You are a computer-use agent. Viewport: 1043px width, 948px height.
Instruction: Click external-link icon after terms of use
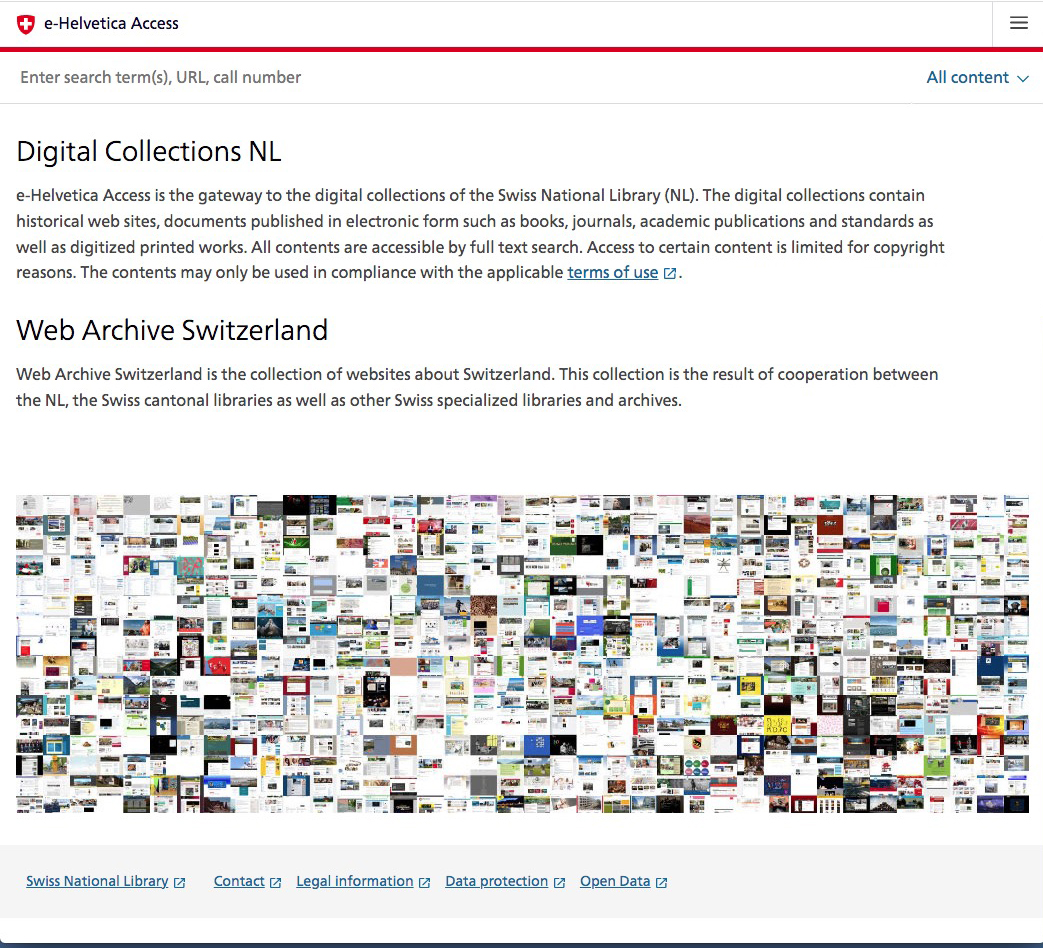670,273
